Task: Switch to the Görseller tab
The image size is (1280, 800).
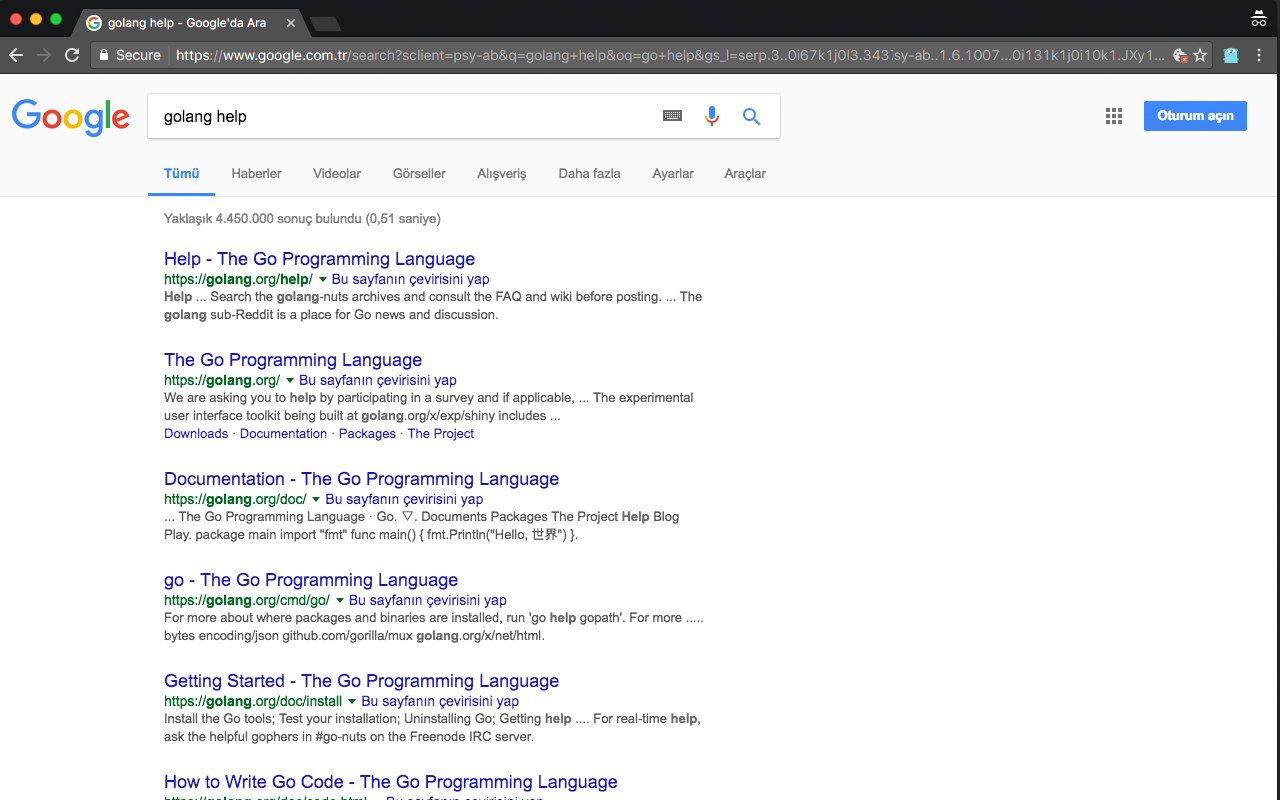Action: (418, 173)
